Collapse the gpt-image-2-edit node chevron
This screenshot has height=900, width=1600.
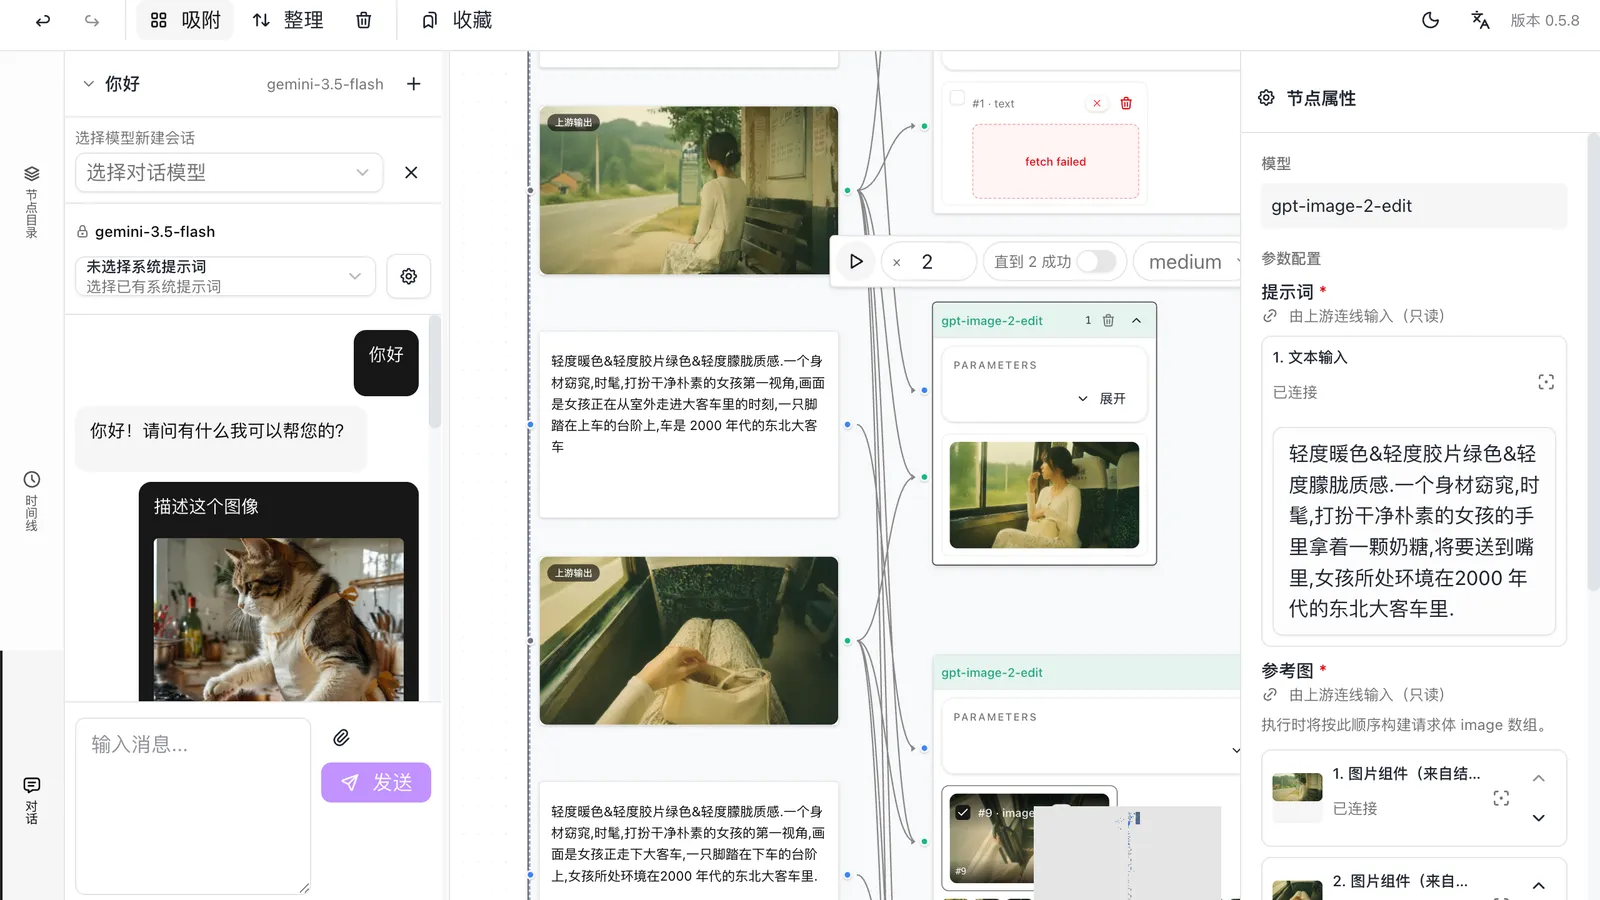coord(1136,320)
